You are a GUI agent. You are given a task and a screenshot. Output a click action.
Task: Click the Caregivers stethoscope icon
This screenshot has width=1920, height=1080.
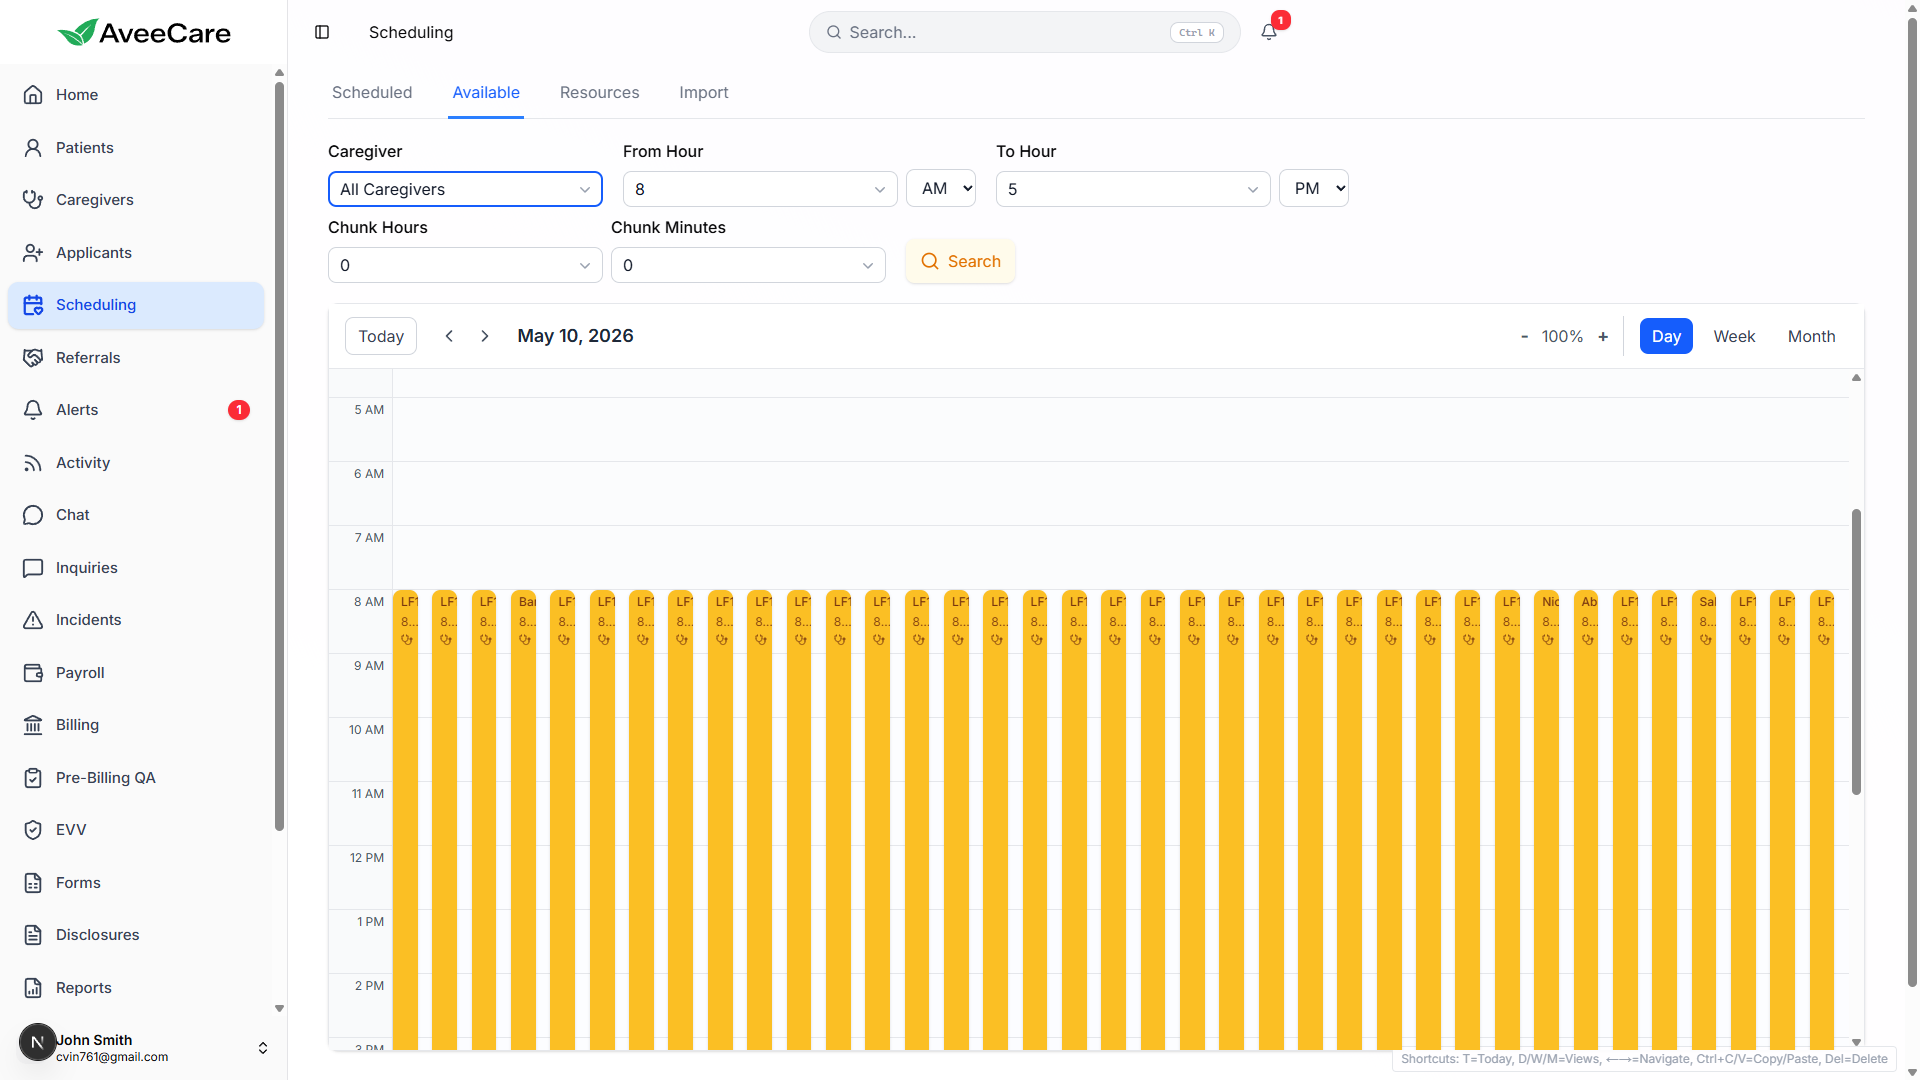pyautogui.click(x=33, y=200)
